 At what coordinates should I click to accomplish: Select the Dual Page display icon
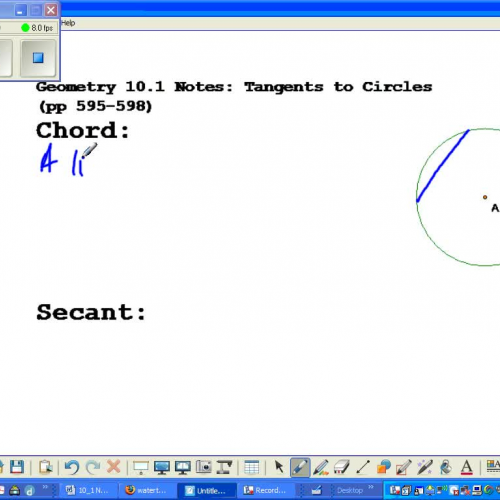tap(183, 467)
